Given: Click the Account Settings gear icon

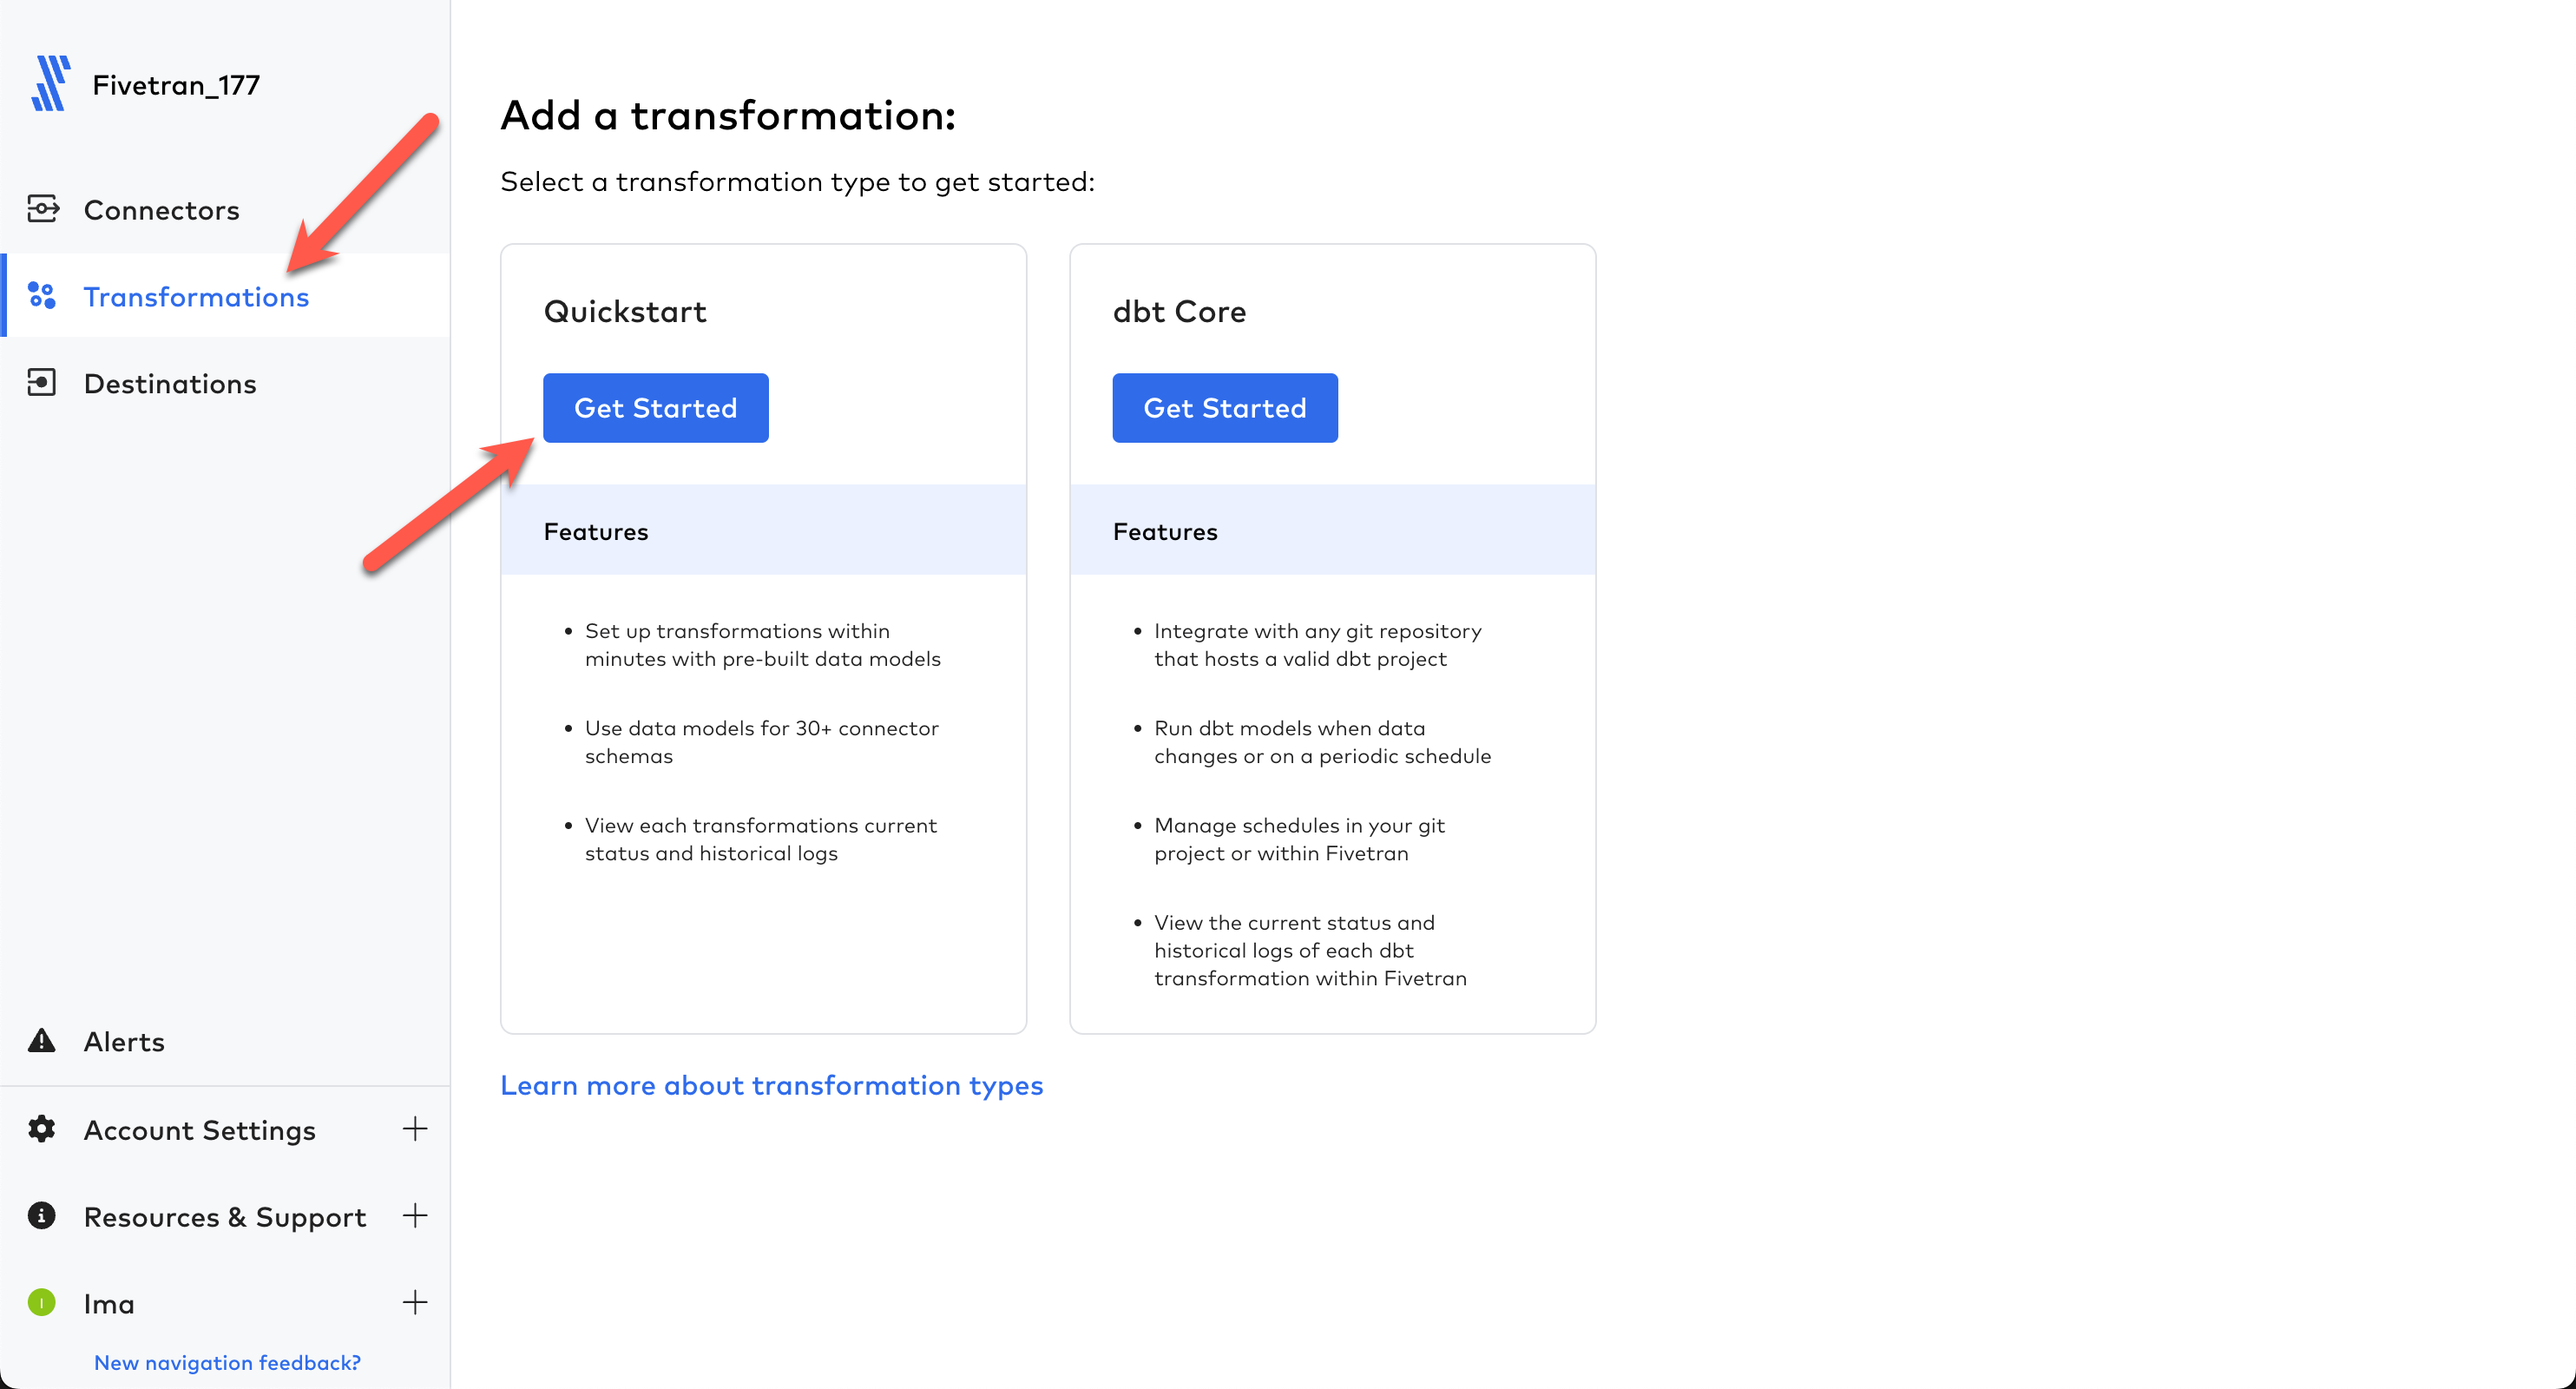Looking at the screenshot, I should point(41,1130).
